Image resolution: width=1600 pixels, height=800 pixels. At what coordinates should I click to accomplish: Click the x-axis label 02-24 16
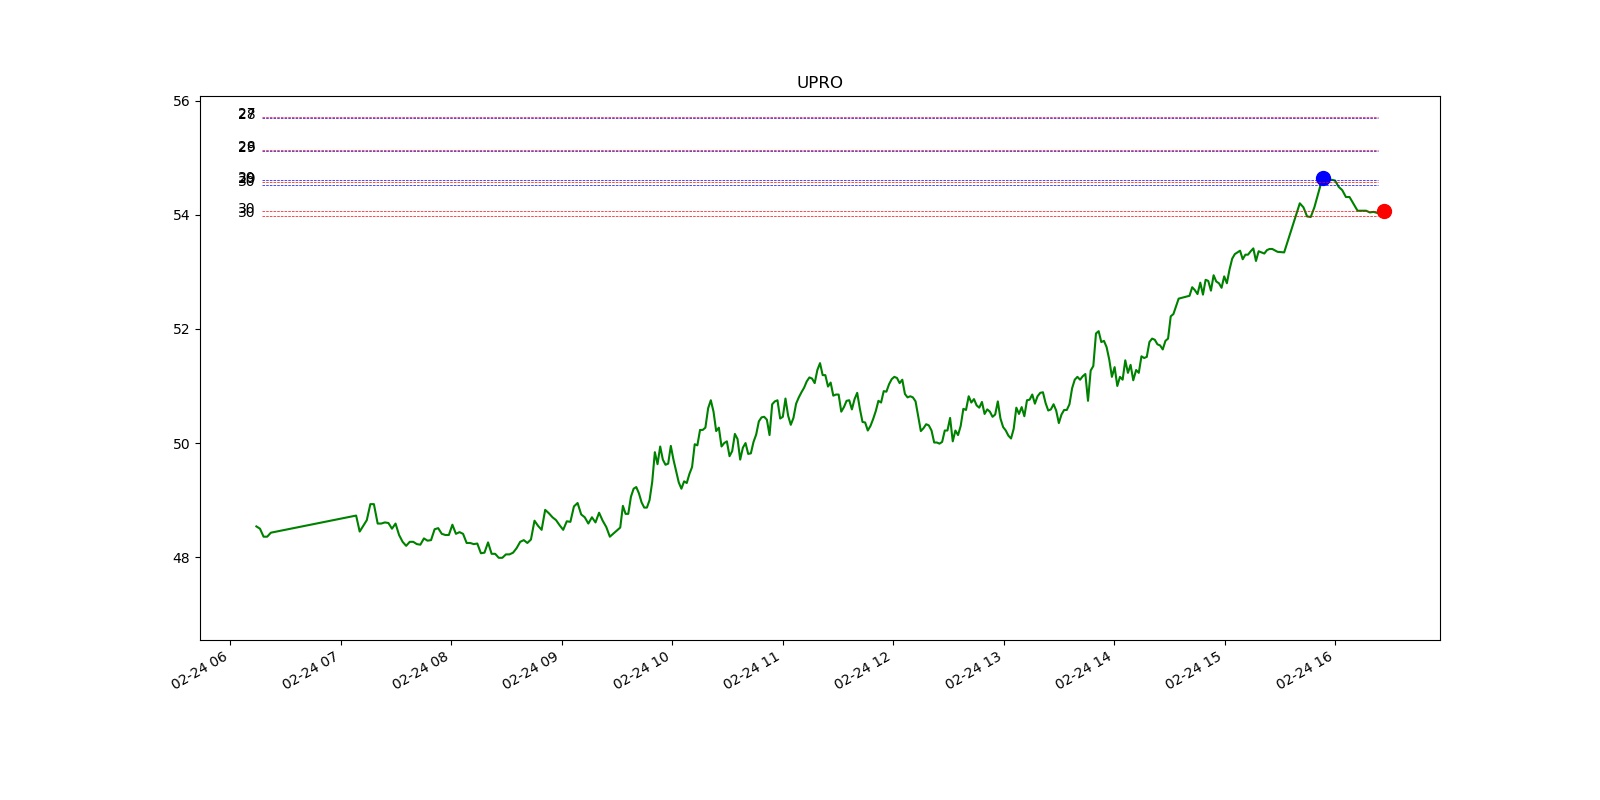[1305, 669]
